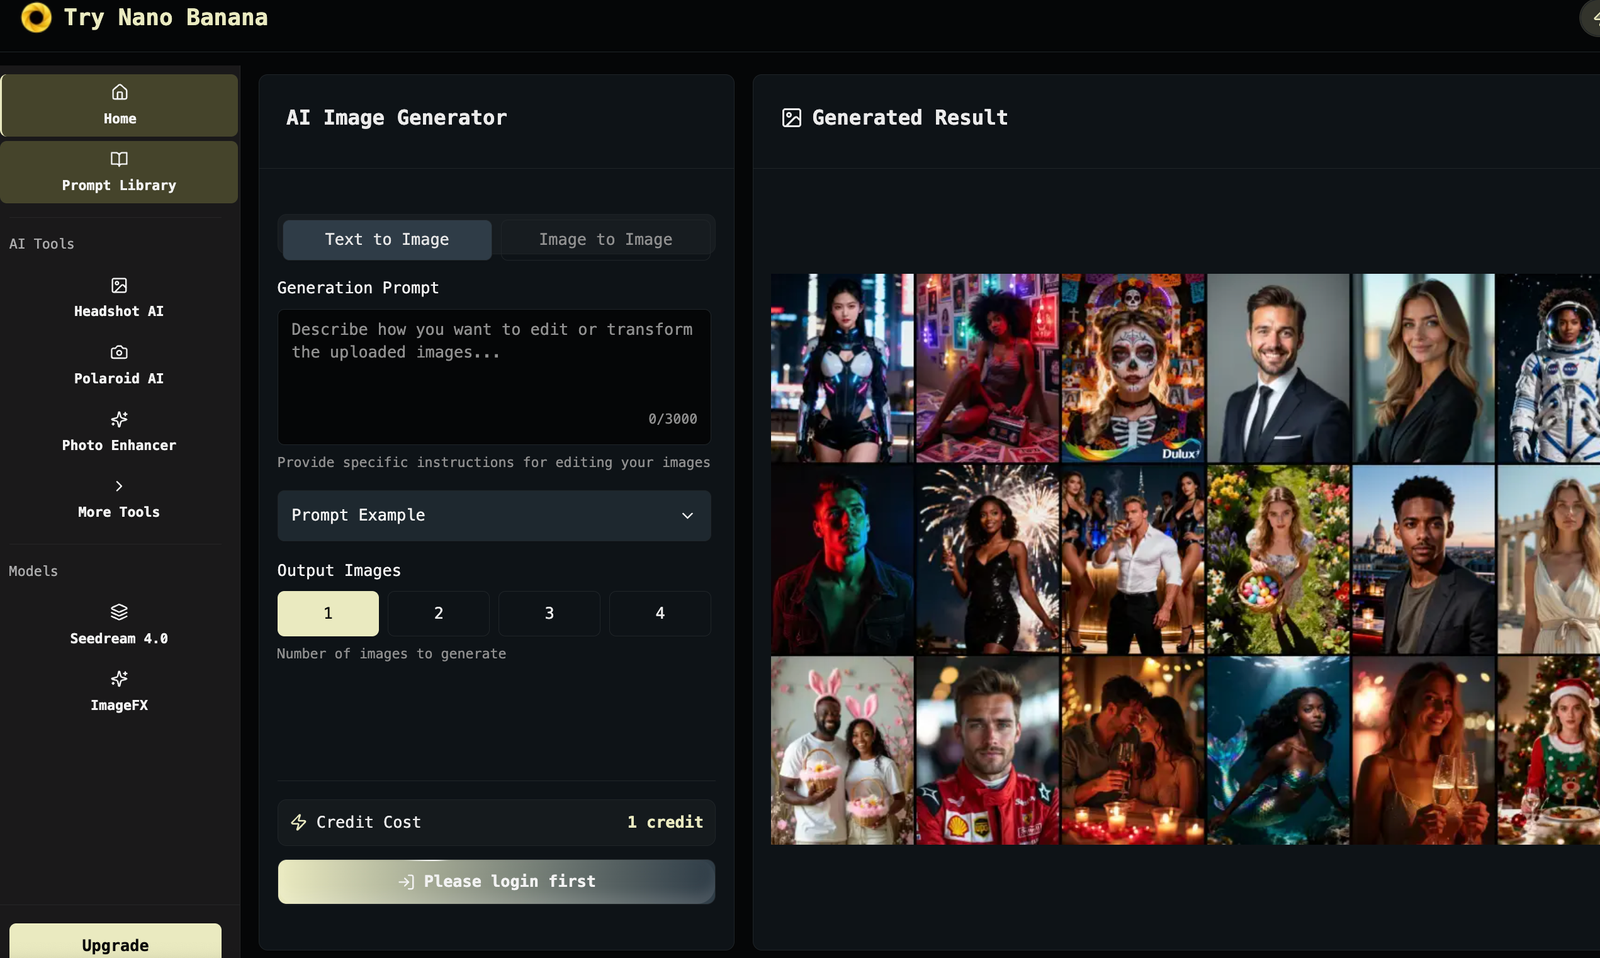Switch to Image to Image tab
Viewport: 1600px width, 958px height.
605,240
